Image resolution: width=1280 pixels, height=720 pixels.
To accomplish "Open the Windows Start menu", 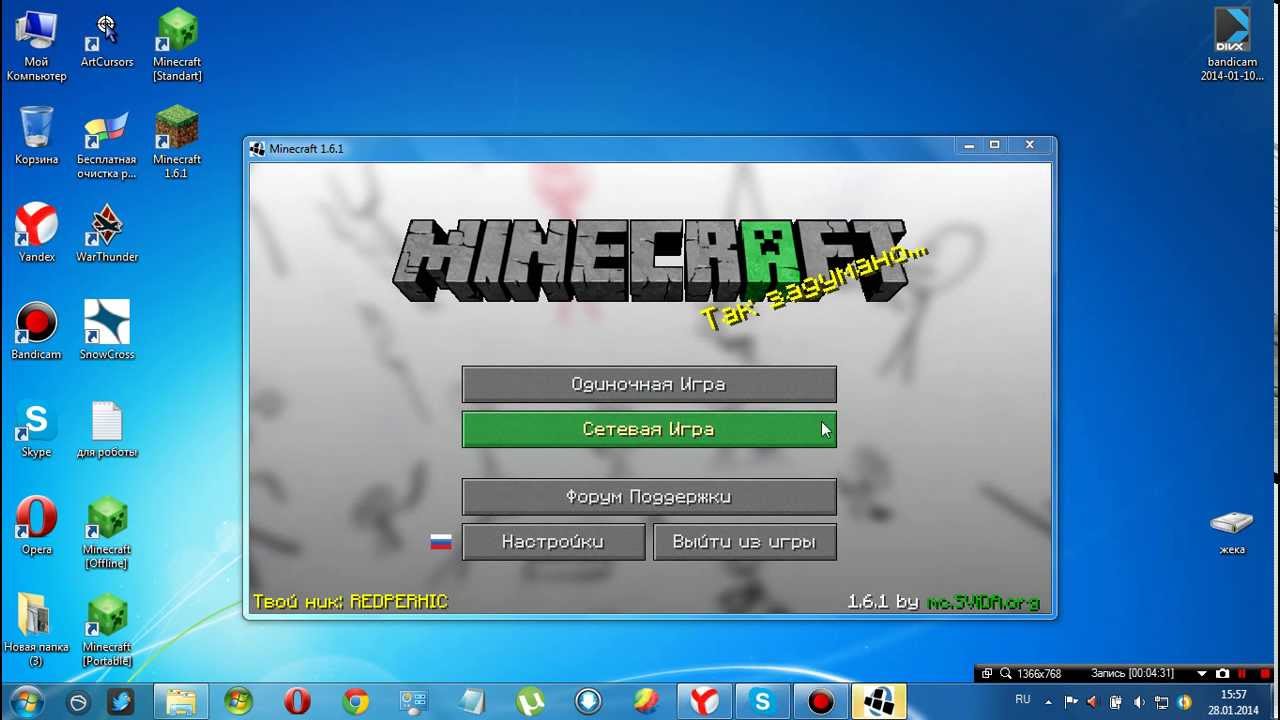I will click(27, 701).
